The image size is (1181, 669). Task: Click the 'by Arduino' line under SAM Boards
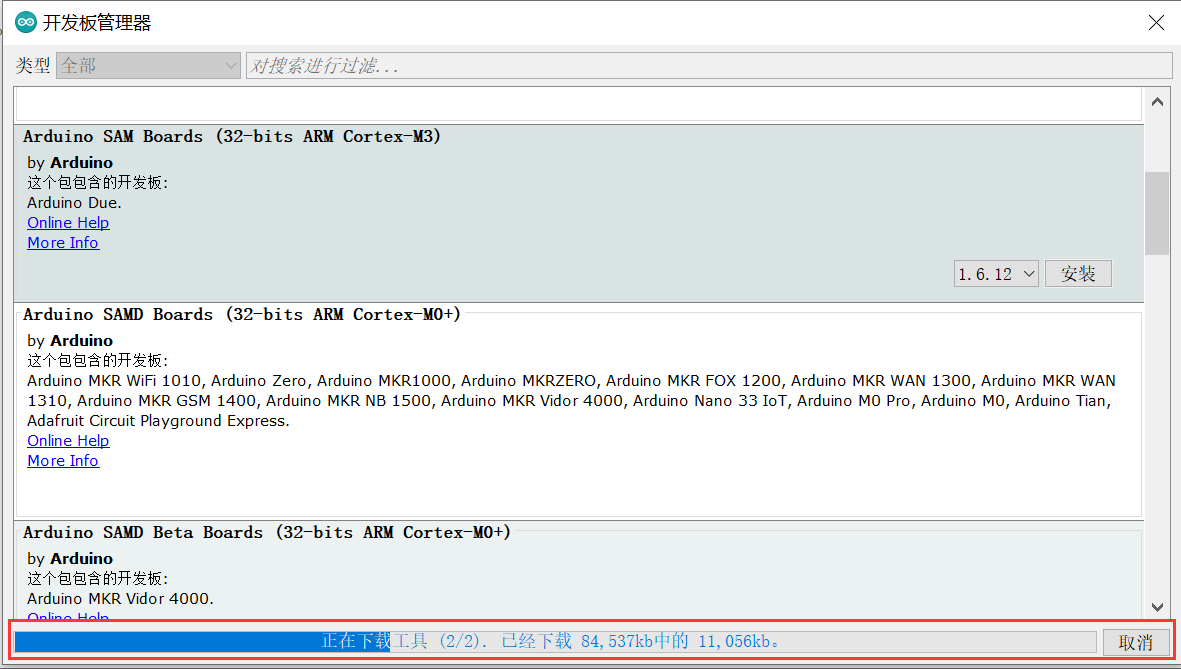[x=70, y=163]
